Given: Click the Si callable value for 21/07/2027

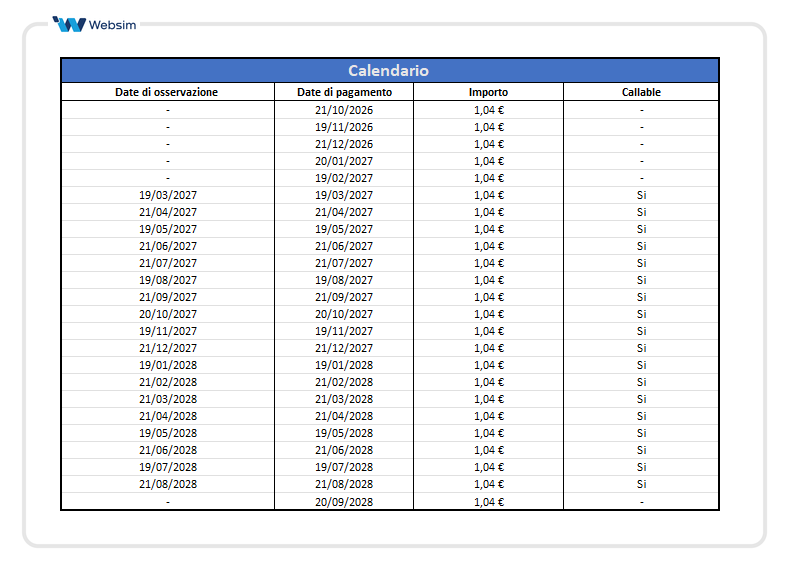Looking at the screenshot, I should 642,263.
